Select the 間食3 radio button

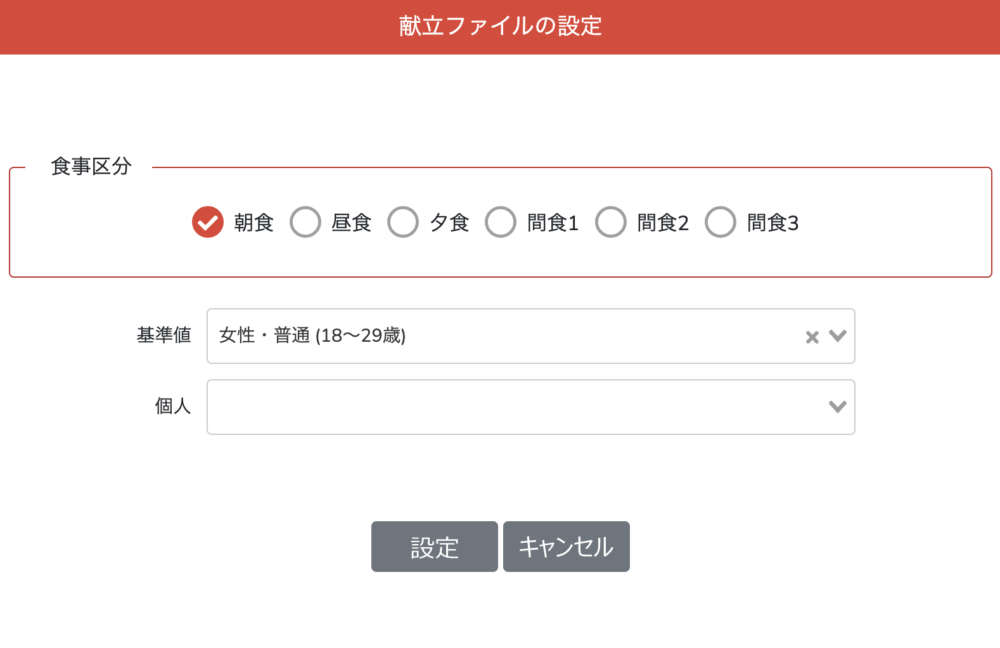[720, 223]
